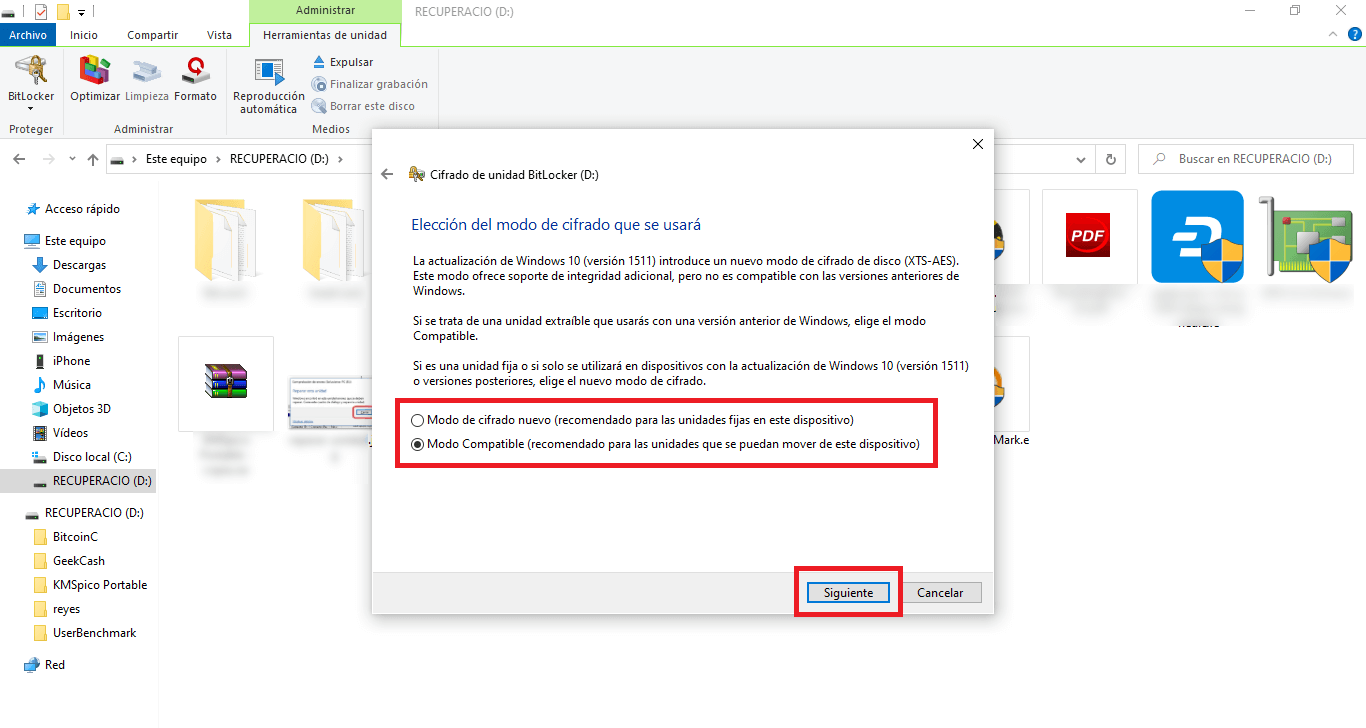Select Modo Compatible option
Image resolution: width=1366 pixels, height=728 pixels.
[665, 444]
